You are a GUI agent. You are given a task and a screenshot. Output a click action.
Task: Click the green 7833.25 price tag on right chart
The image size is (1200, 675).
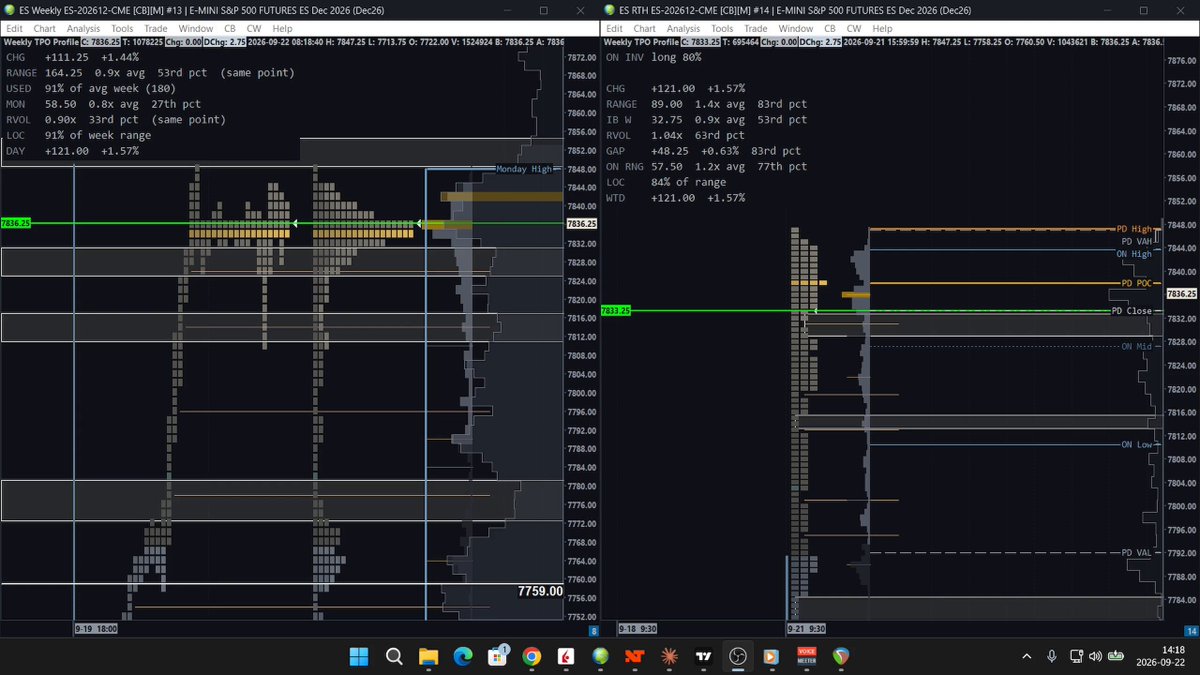point(616,311)
